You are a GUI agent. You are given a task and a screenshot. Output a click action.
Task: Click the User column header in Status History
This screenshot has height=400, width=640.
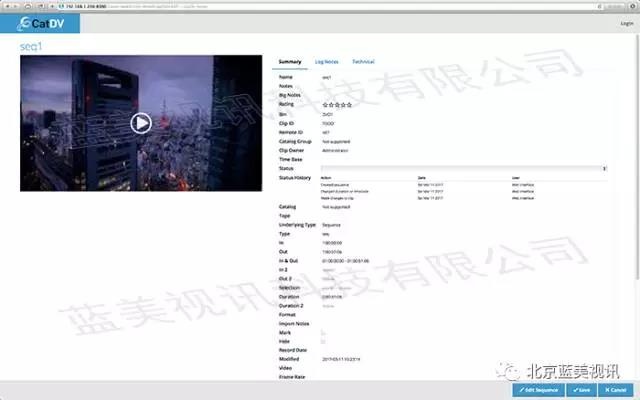coord(516,178)
